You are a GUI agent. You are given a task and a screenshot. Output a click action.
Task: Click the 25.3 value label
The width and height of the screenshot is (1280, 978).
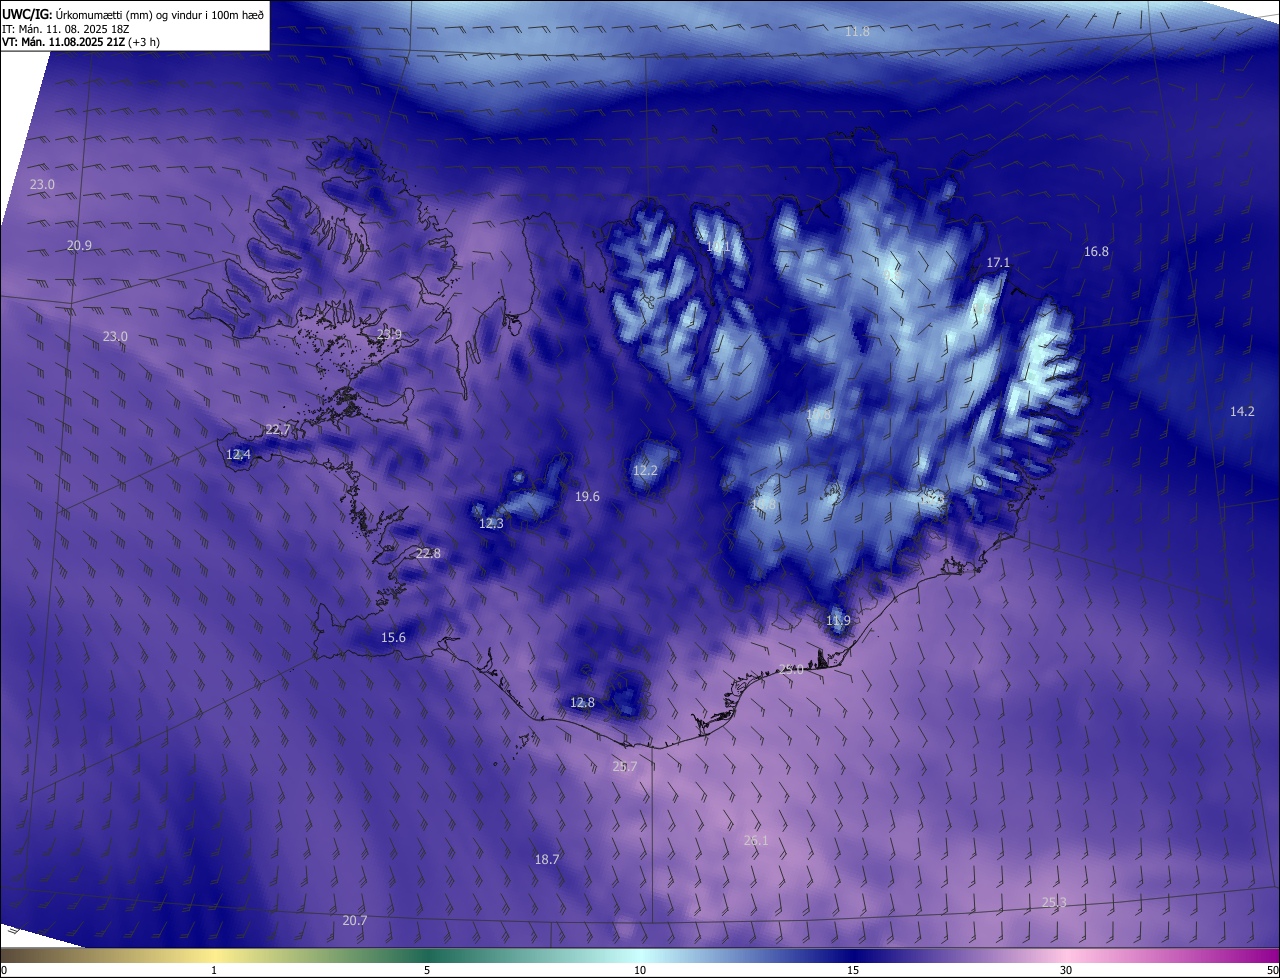[x=1054, y=903]
